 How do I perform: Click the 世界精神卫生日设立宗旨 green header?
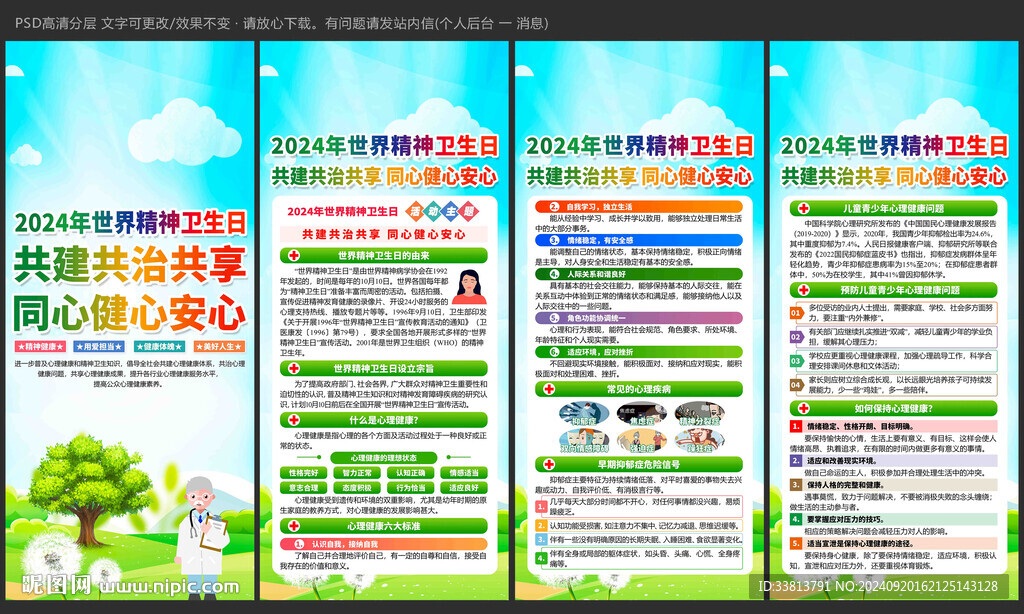tap(383, 368)
